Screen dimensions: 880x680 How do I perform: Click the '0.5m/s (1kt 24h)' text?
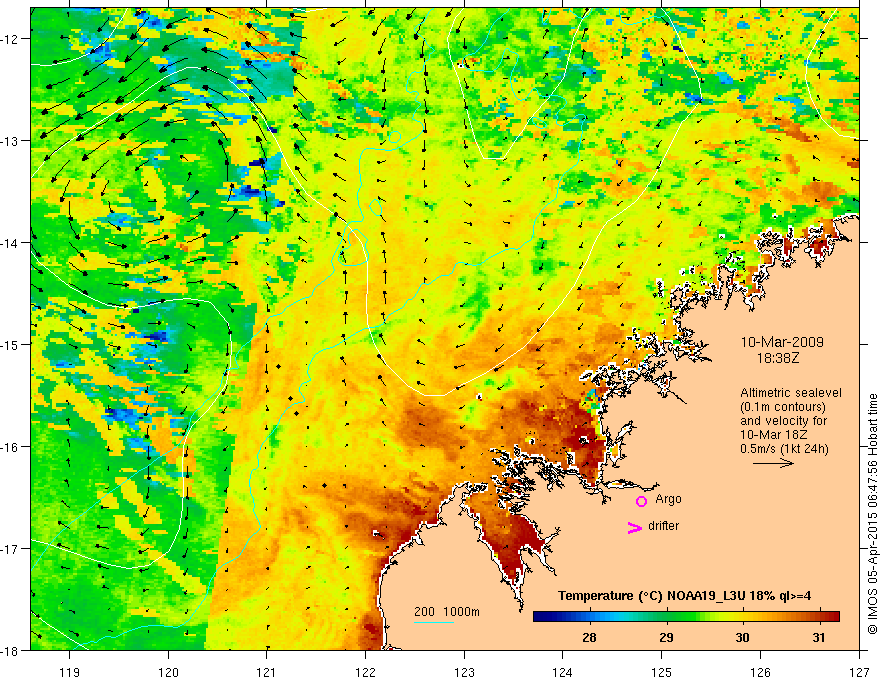tap(784, 449)
